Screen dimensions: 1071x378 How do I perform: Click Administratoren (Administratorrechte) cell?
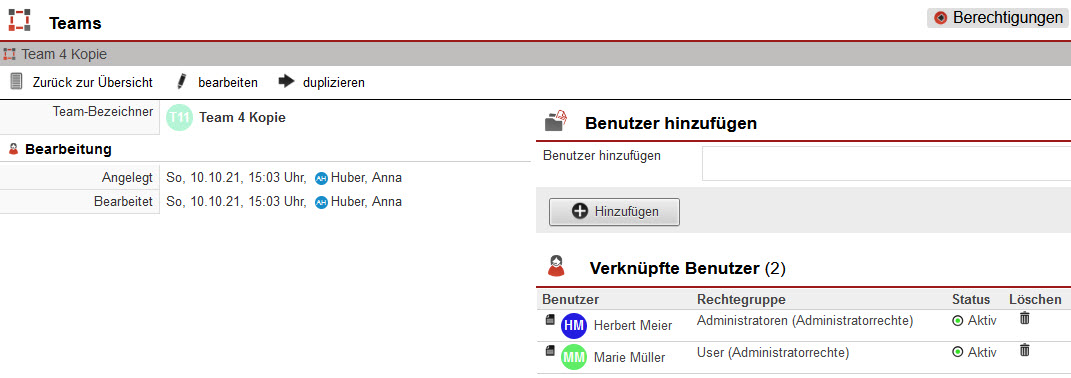805,320
